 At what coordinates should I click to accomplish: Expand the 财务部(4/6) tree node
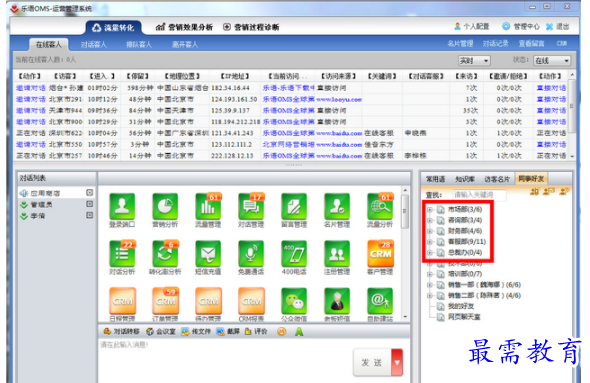pyautogui.click(x=429, y=231)
